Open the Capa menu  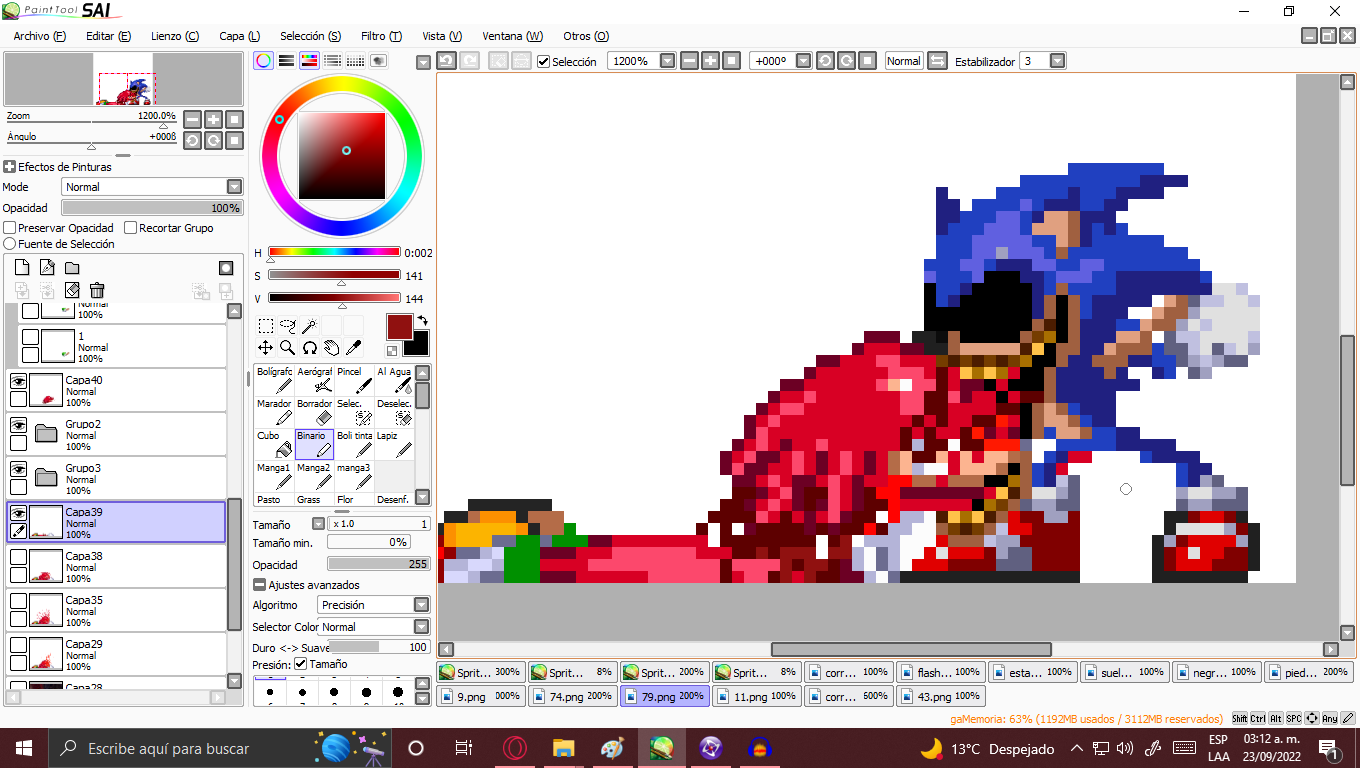pyautogui.click(x=239, y=36)
